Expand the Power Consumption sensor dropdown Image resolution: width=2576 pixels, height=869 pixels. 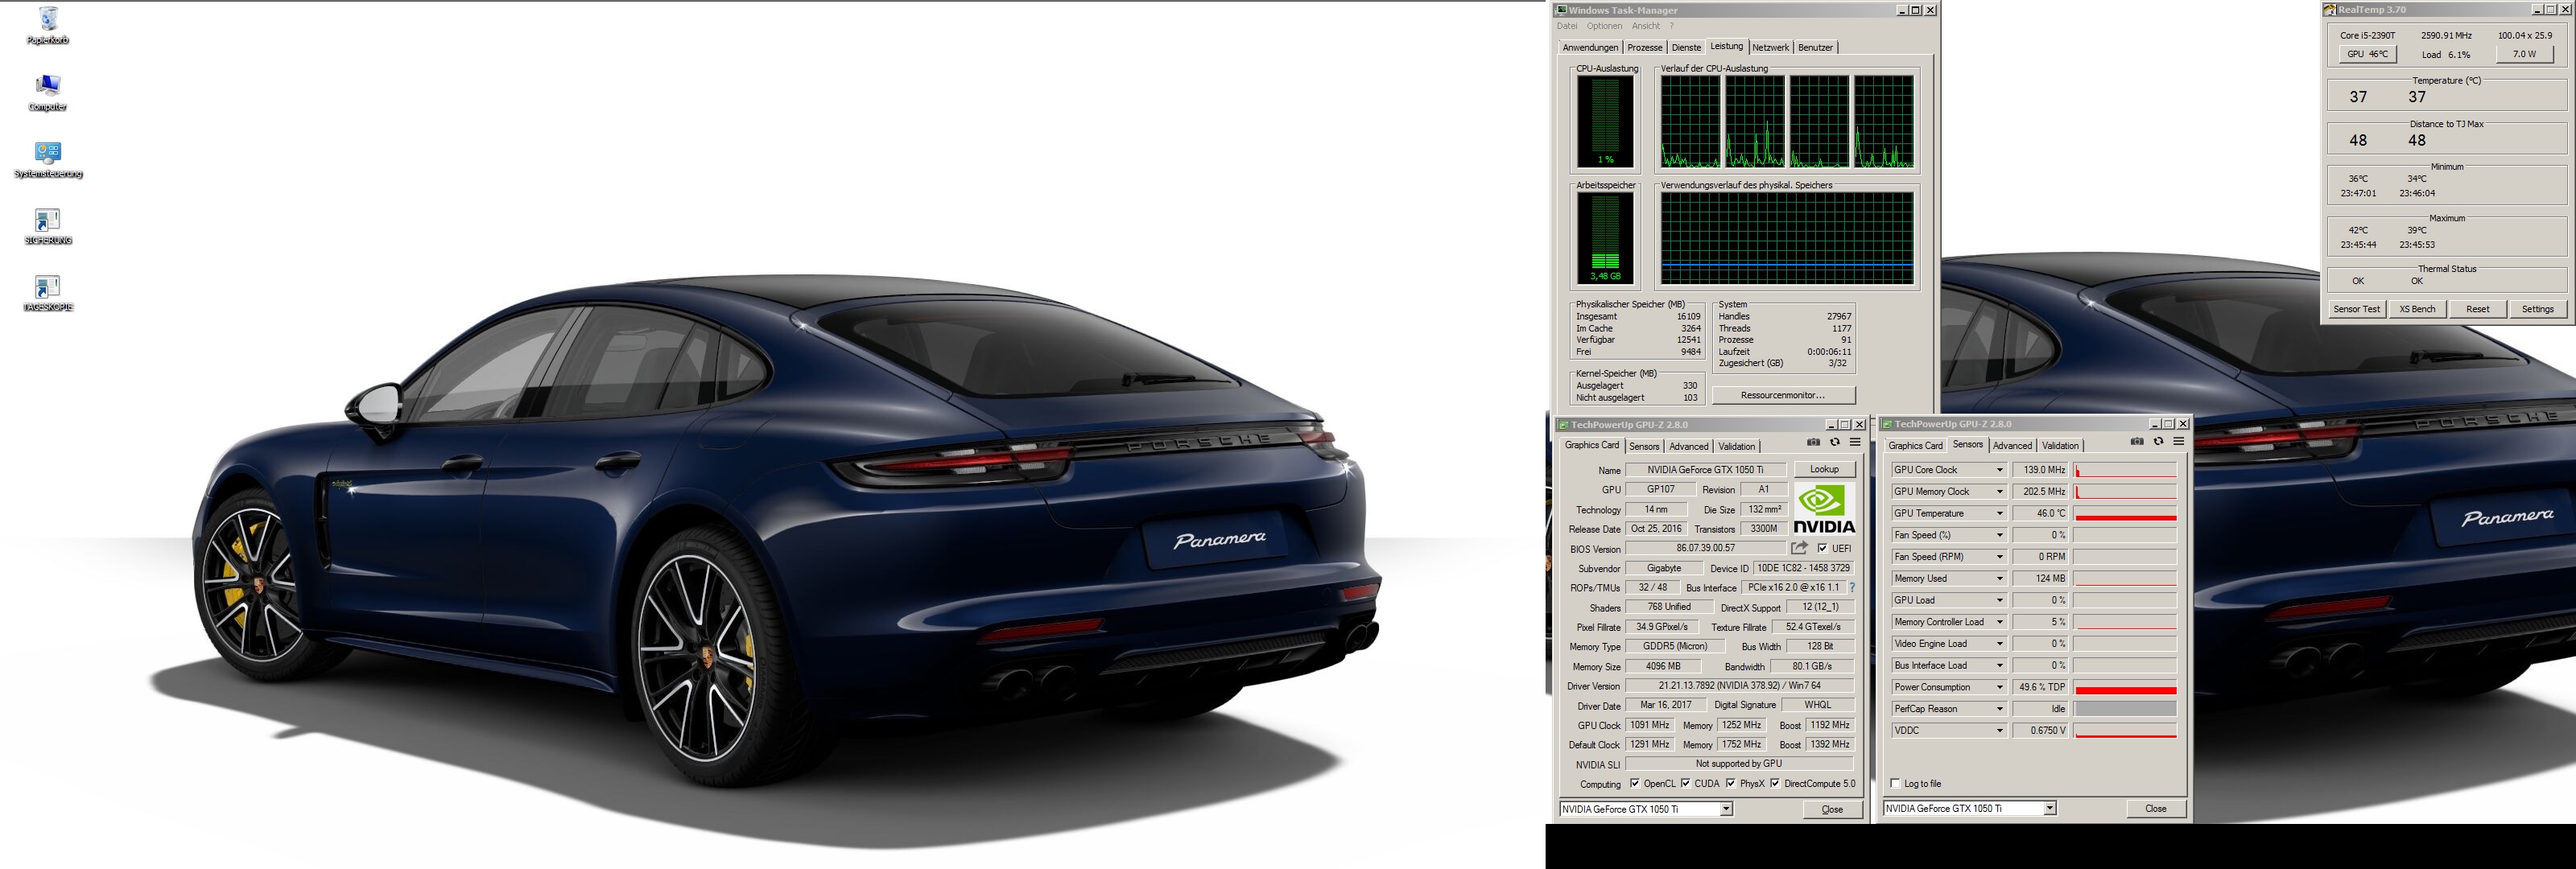[x=2000, y=687]
